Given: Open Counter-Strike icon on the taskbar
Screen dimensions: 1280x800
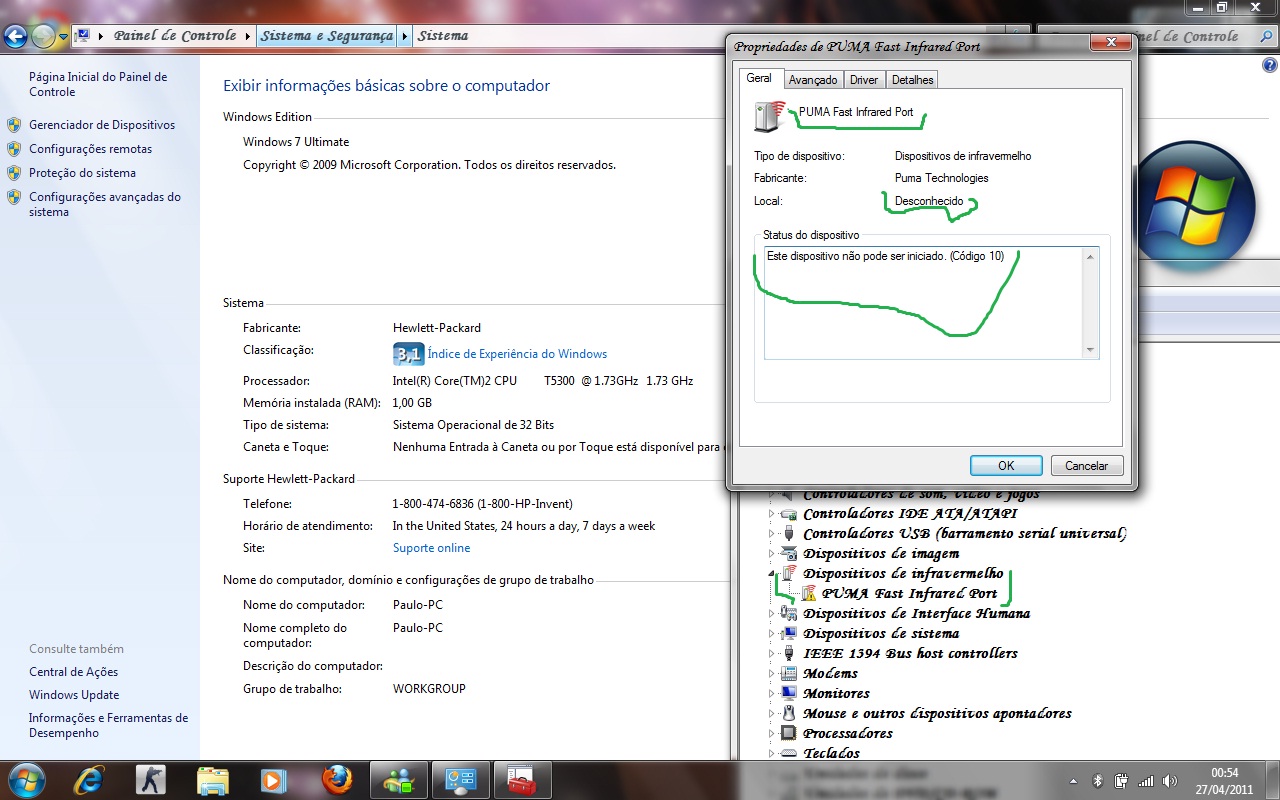Looking at the screenshot, I should tap(151, 779).
